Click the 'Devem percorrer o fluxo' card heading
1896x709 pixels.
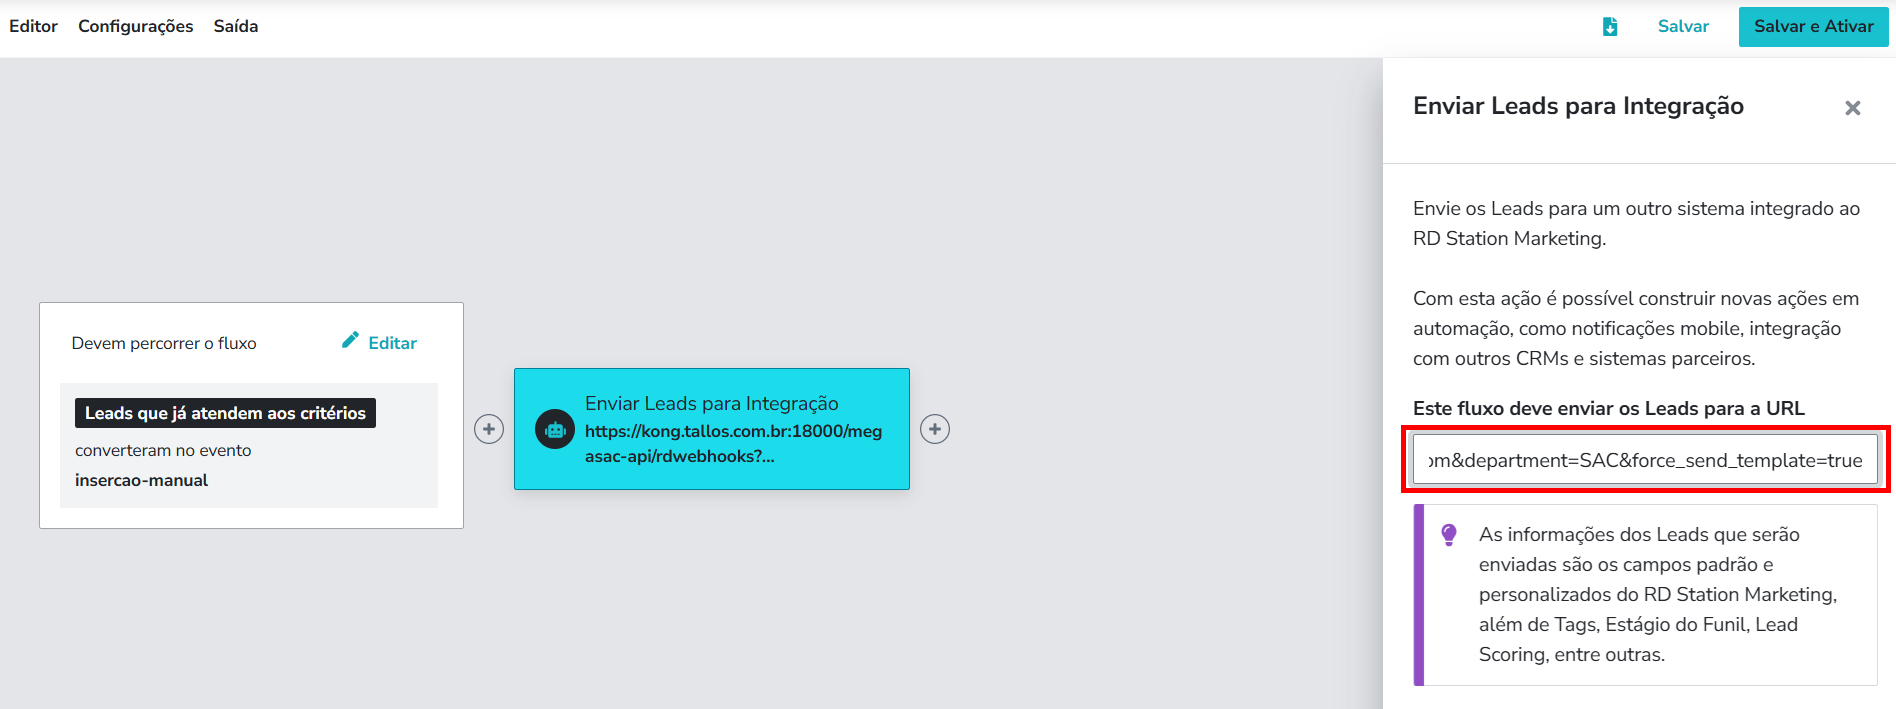coord(164,343)
